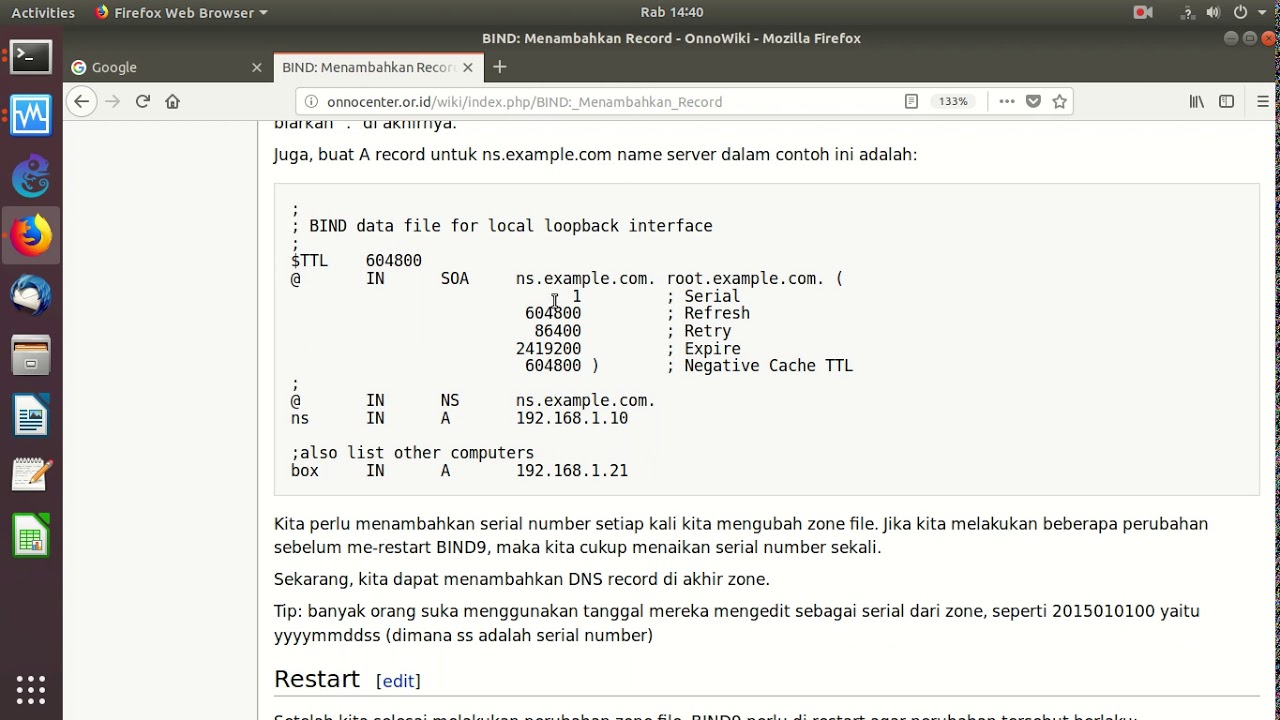Click the ; Negative Cache TTL comment
Image resolution: width=1280 pixels, height=720 pixels.
pos(760,366)
